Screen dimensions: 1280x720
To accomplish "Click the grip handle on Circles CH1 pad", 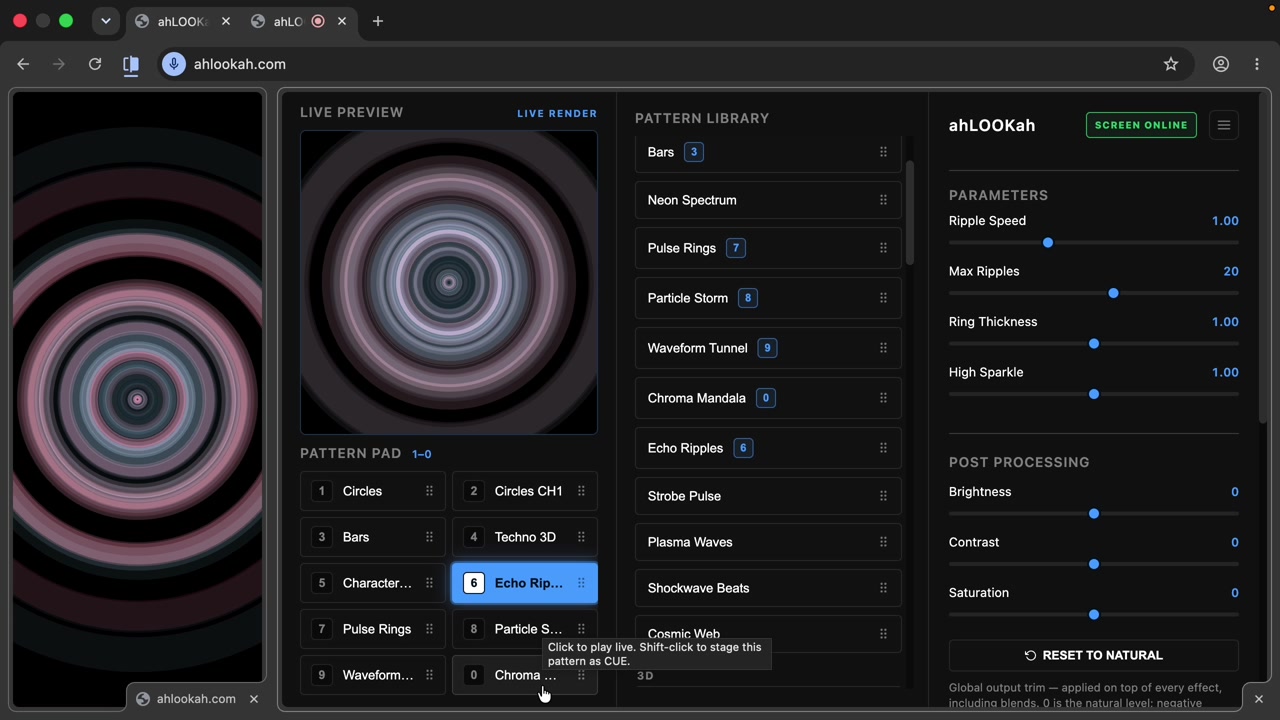I will pyautogui.click(x=581, y=491).
